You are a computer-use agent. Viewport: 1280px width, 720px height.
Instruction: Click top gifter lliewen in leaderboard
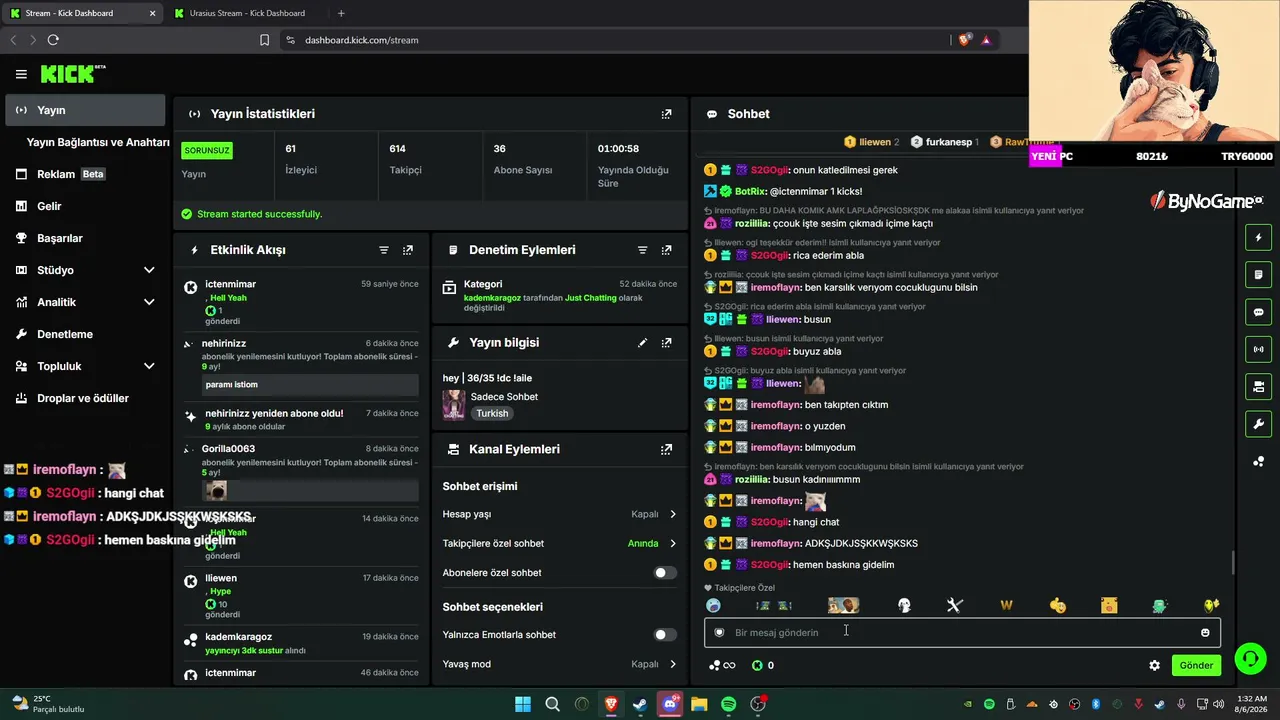click(871, 142)
